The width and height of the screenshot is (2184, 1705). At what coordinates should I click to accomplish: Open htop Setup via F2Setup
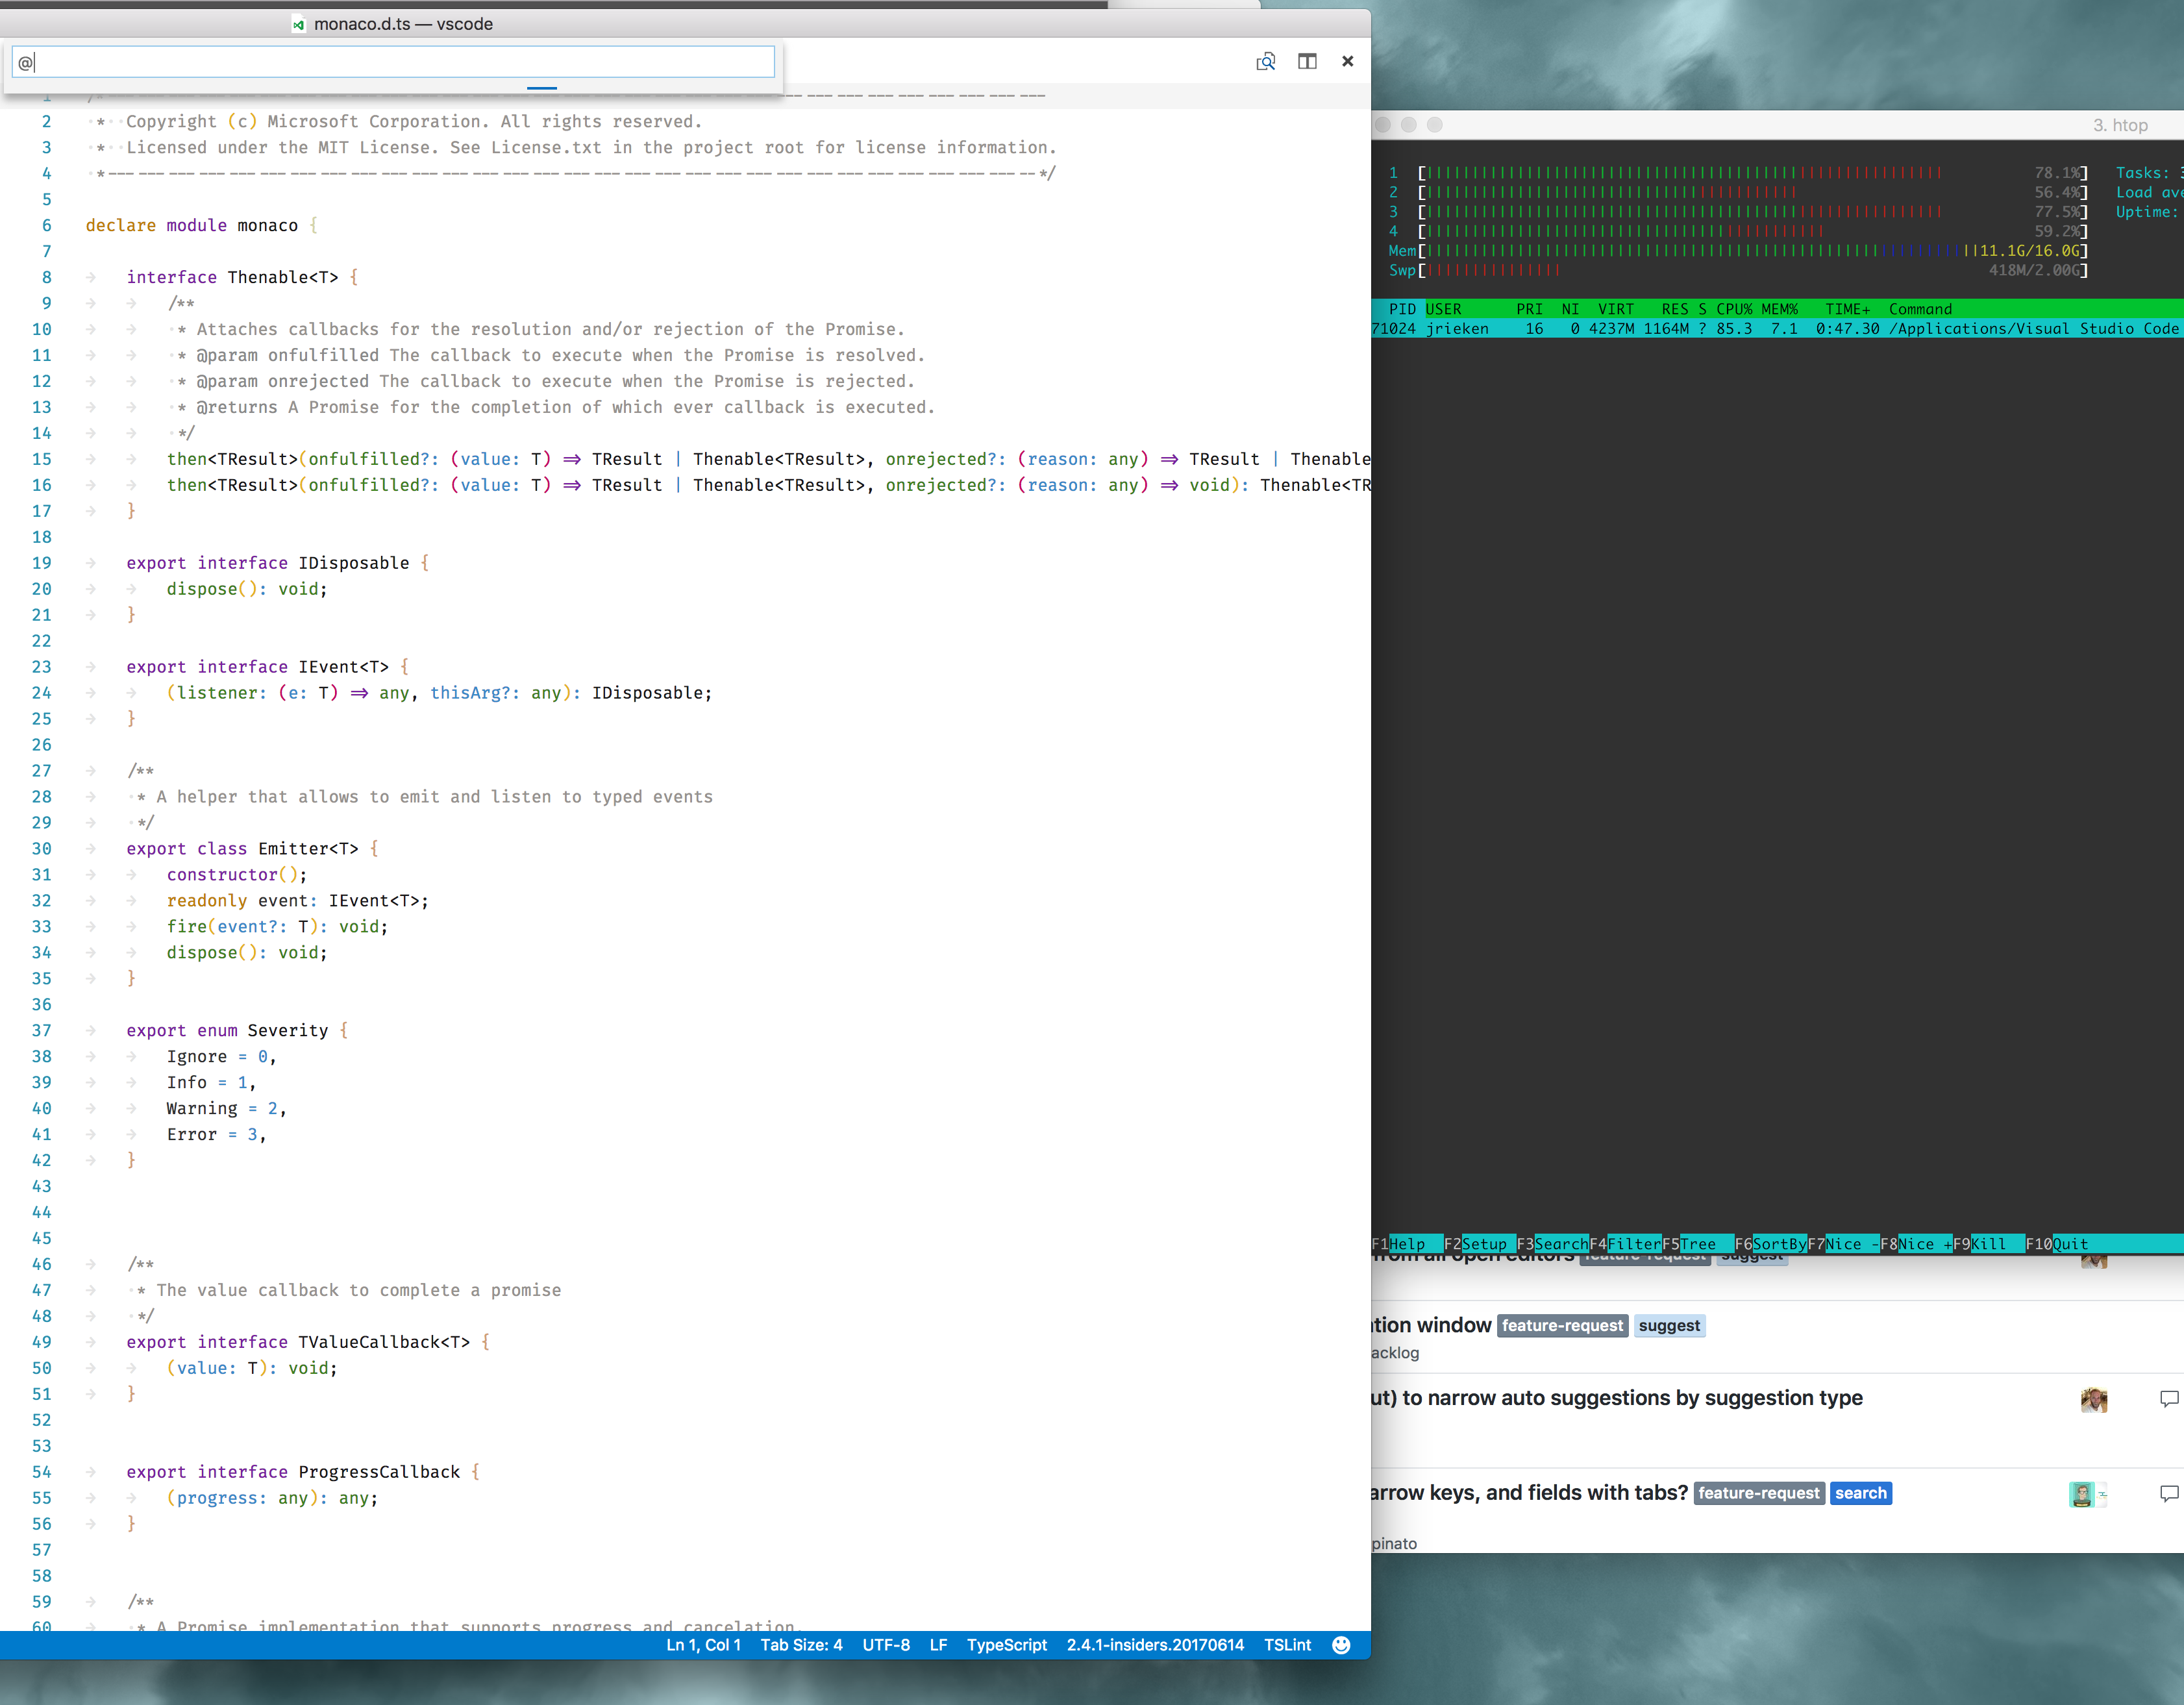click(1478, 1243)
